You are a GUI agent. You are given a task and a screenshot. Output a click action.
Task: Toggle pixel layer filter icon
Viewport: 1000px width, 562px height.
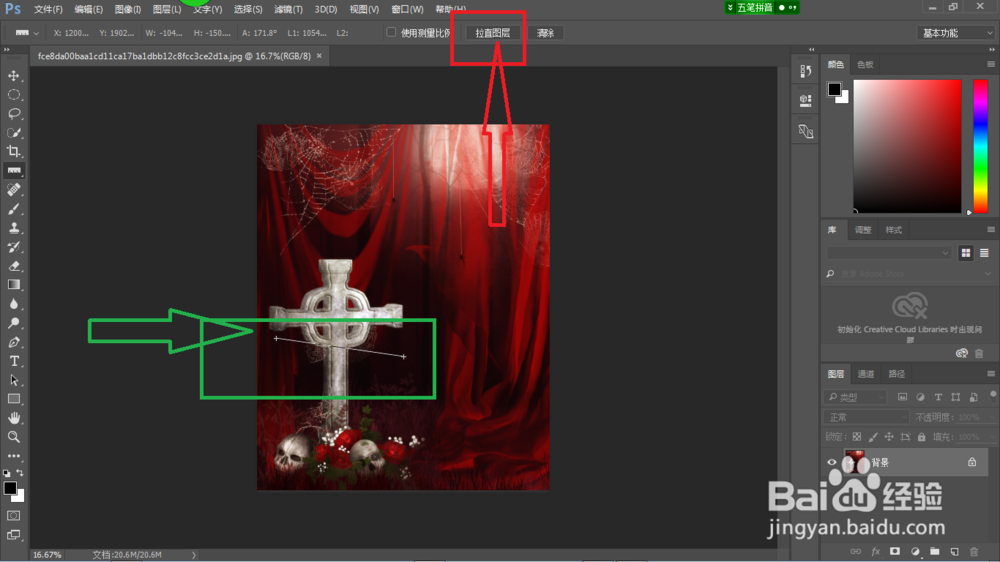click(x=902, y=397)
